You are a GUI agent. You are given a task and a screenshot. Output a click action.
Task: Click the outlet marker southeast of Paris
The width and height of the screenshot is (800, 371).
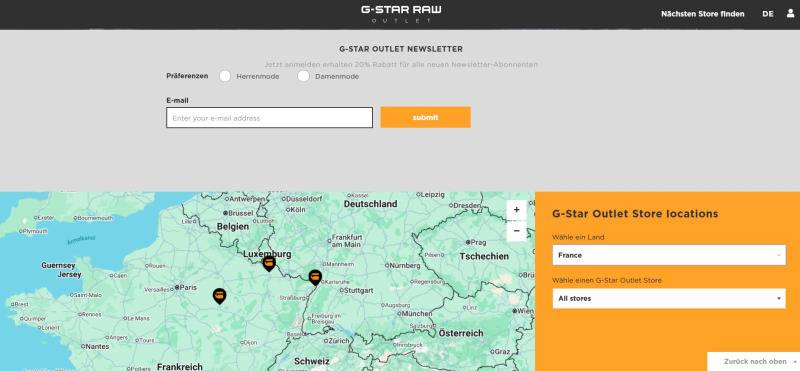pyautogui.click(x=219, y=296)
